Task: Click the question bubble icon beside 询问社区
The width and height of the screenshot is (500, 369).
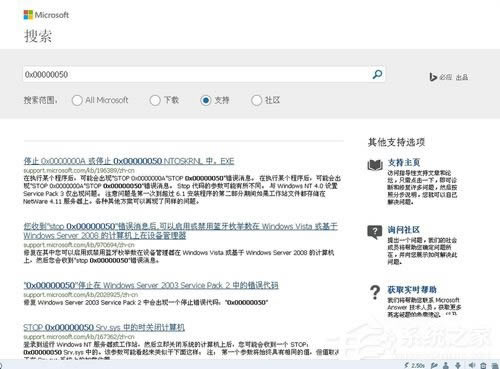Action: tap(375, 232)
